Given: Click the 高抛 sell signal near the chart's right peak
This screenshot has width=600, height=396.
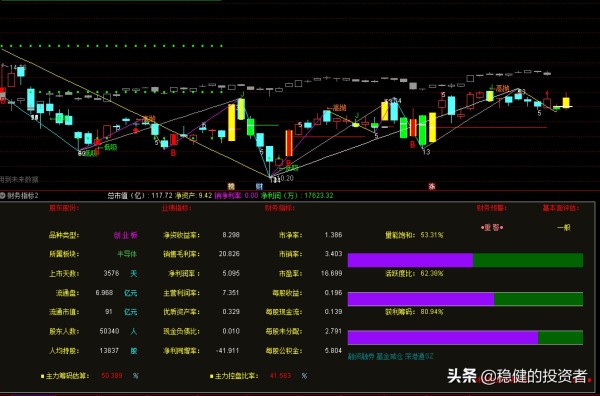Looking at the screenshot, I should (502, 88).
